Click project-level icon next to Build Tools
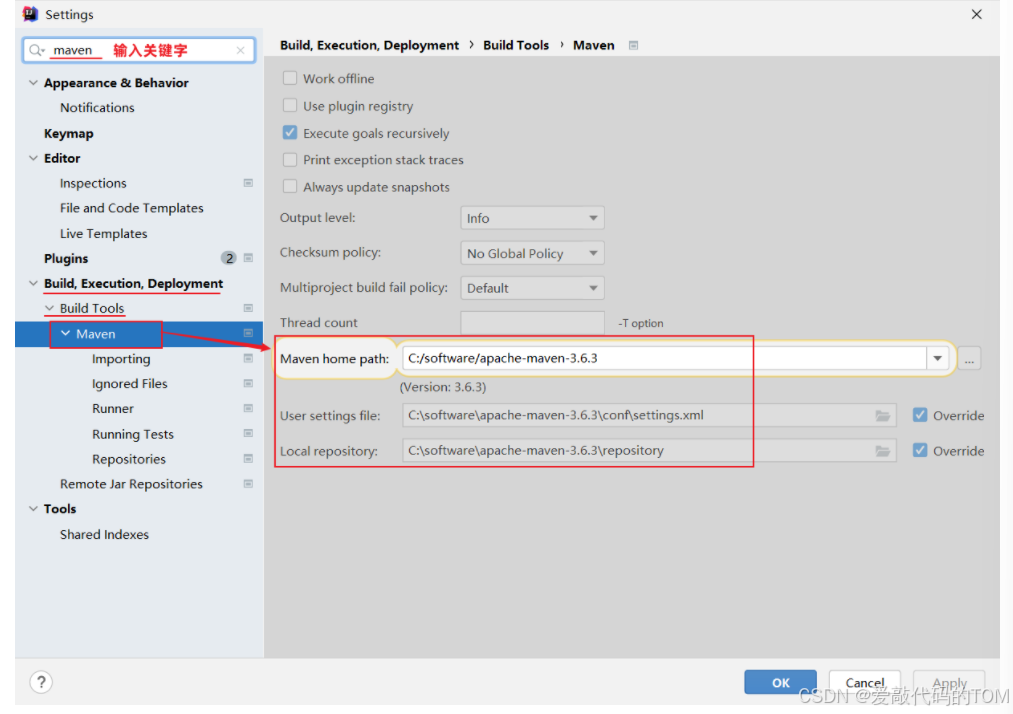Screen dimensions: 1013x714 click(248, 308)
